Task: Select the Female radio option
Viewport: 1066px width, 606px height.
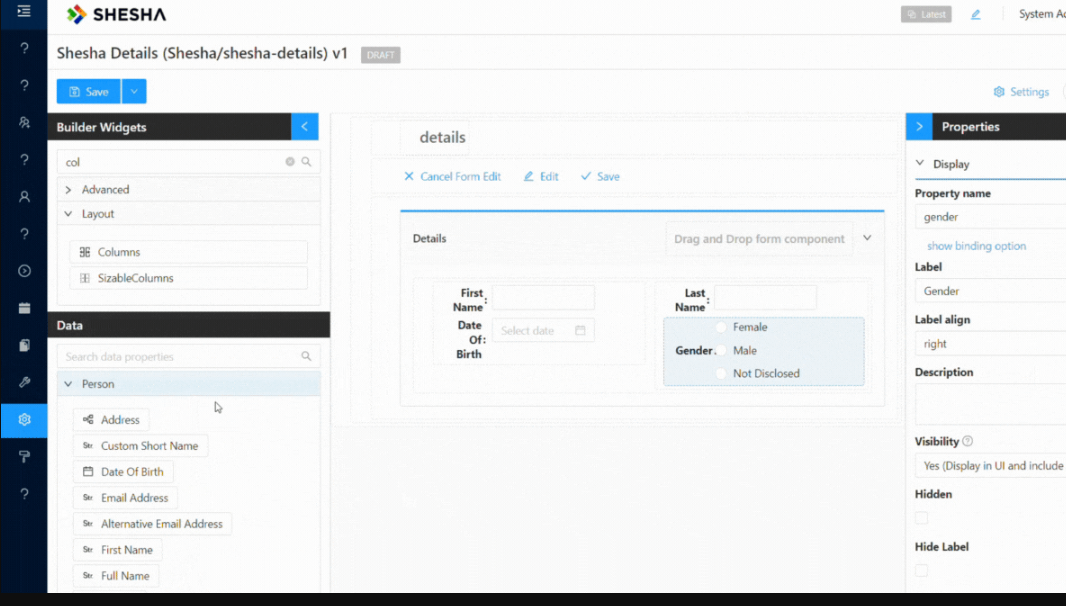Action: point(721,327)
